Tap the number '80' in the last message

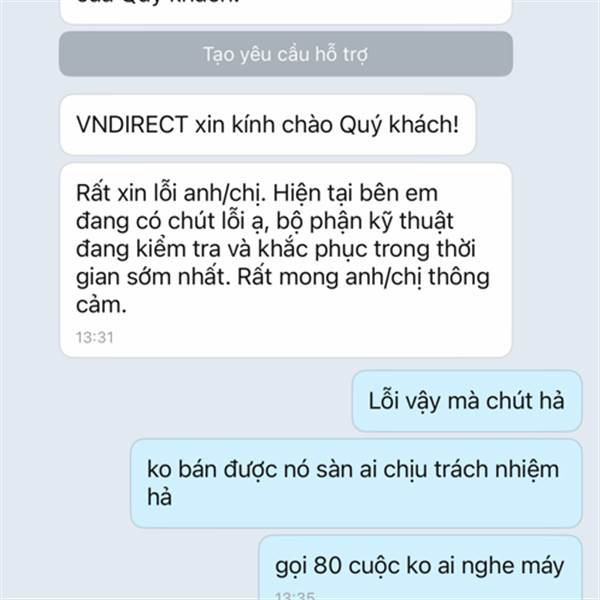(x=328, y=566)
